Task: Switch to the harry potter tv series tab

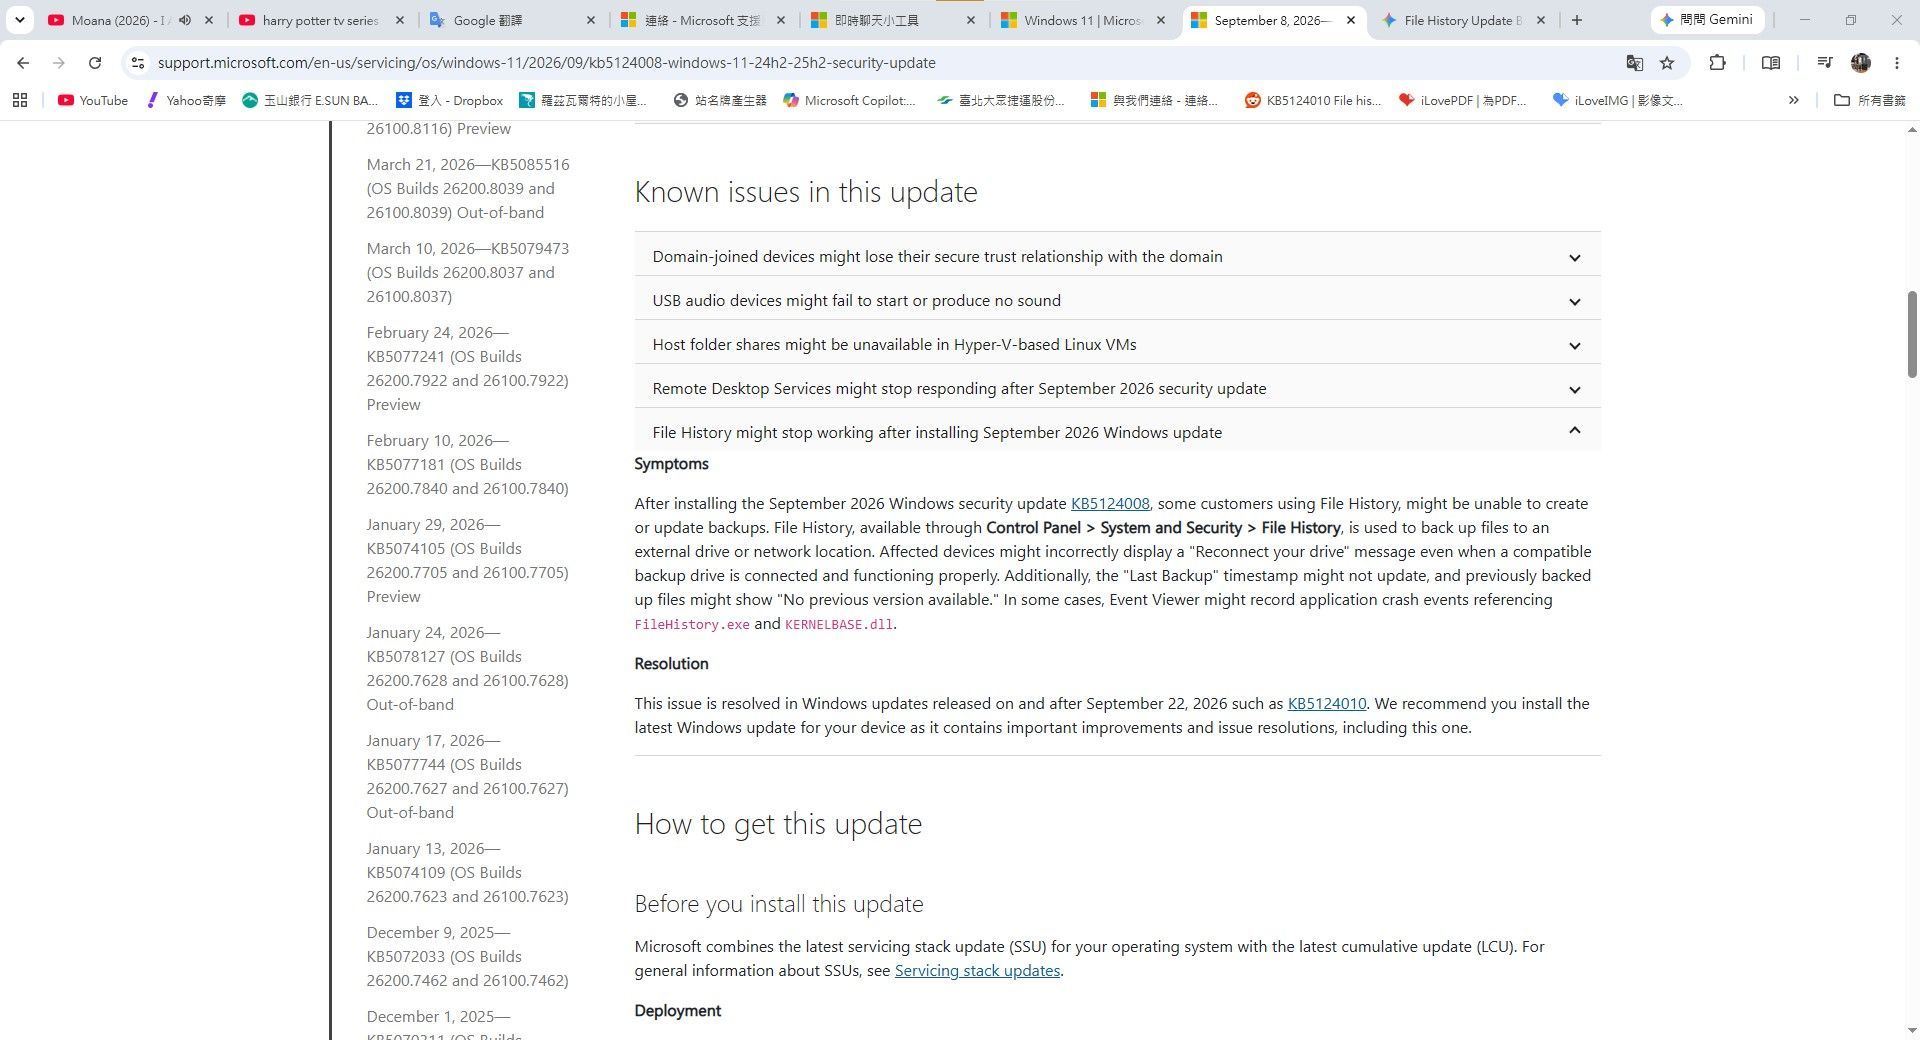Action: pyautogui.click(x=320, y=20)
